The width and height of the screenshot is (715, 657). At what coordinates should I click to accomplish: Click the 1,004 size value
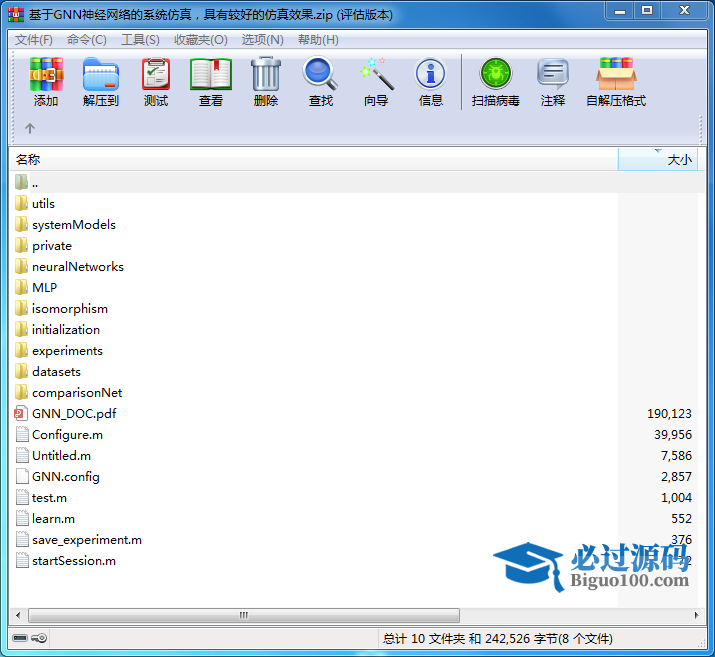point(676,498)
